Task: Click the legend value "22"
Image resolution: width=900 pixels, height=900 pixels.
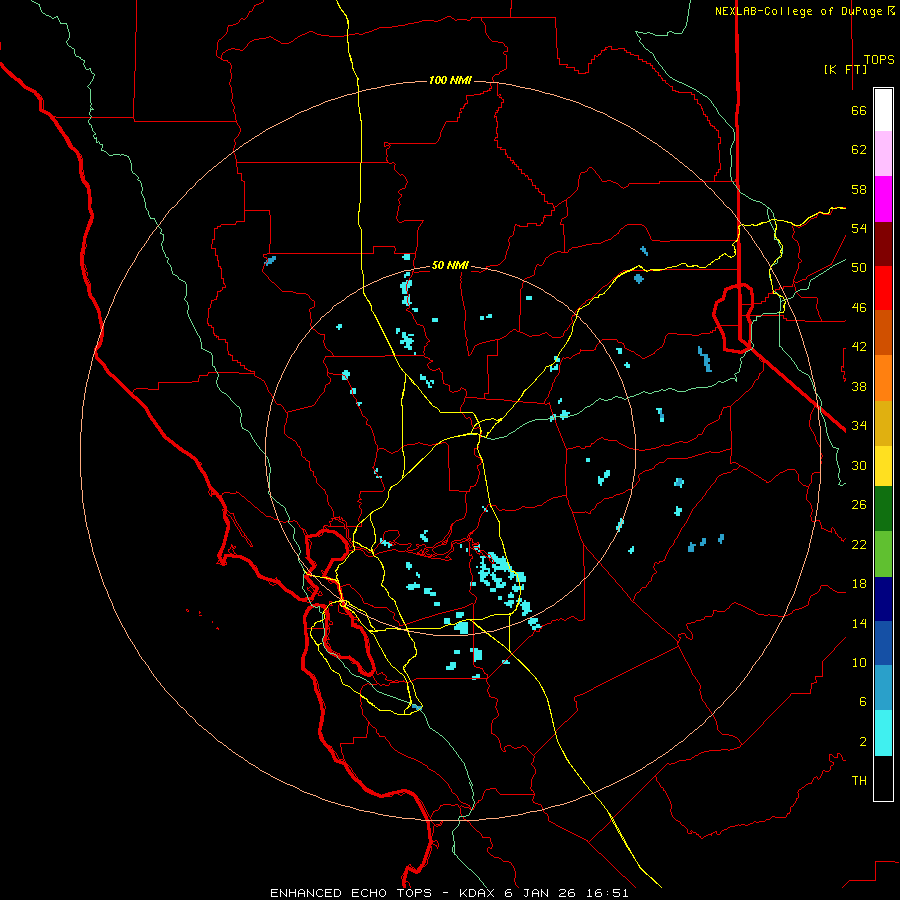Action: pyautogui.click(x=859, y=544)
